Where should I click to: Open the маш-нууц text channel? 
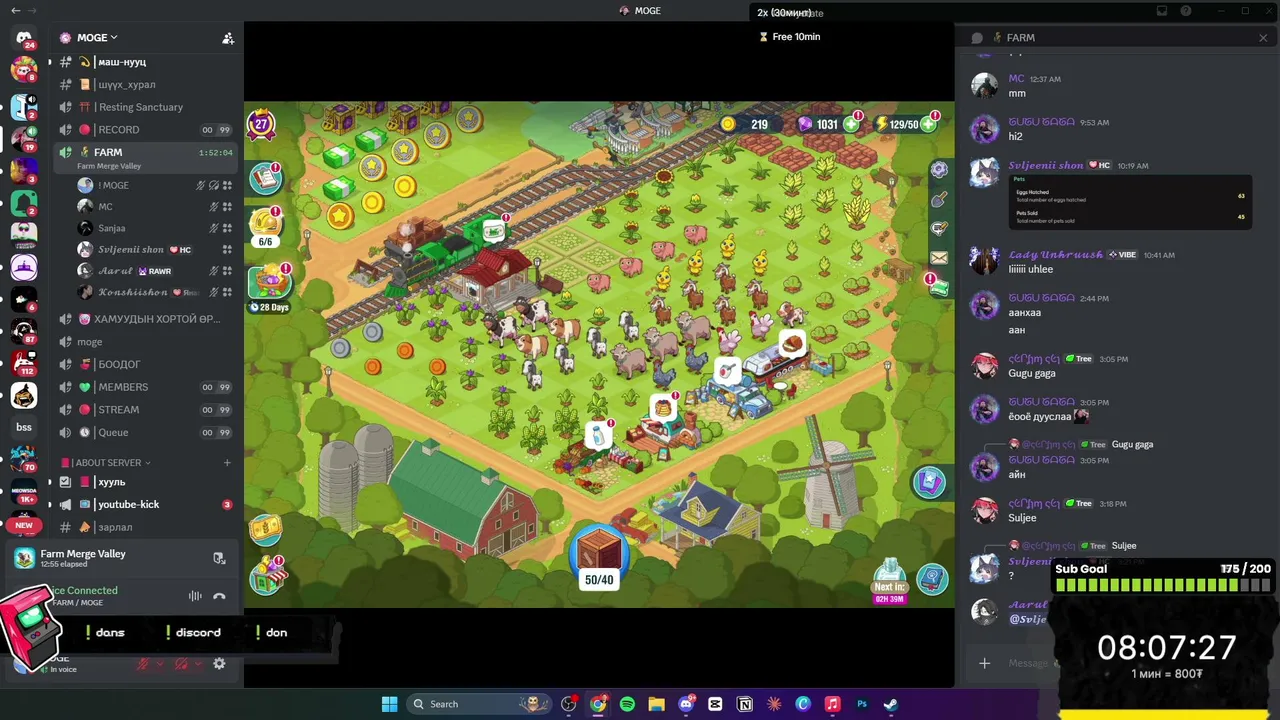(x=146, y=62)
